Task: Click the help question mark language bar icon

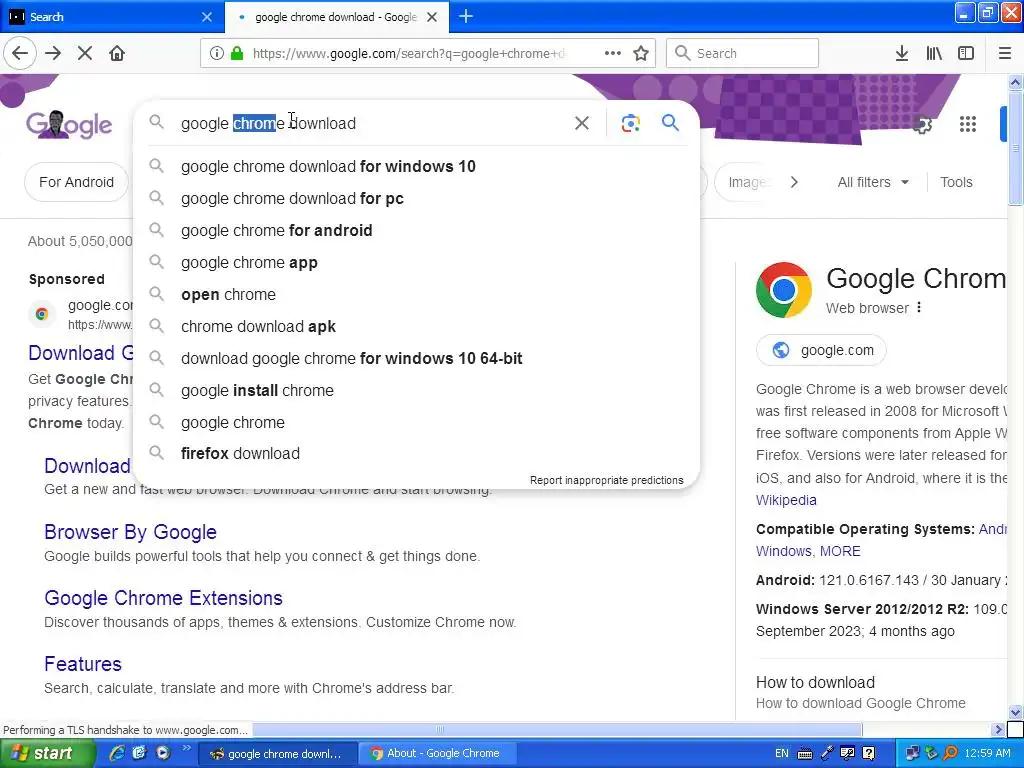Action: [x=869, y=753]
